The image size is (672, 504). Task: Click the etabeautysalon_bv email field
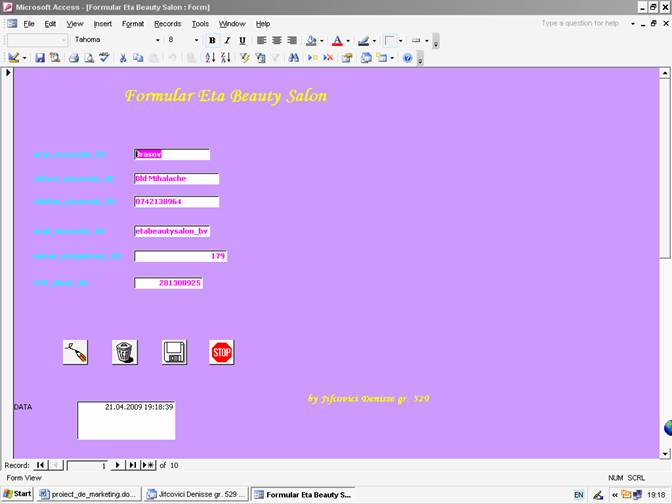tap(172, 231)
